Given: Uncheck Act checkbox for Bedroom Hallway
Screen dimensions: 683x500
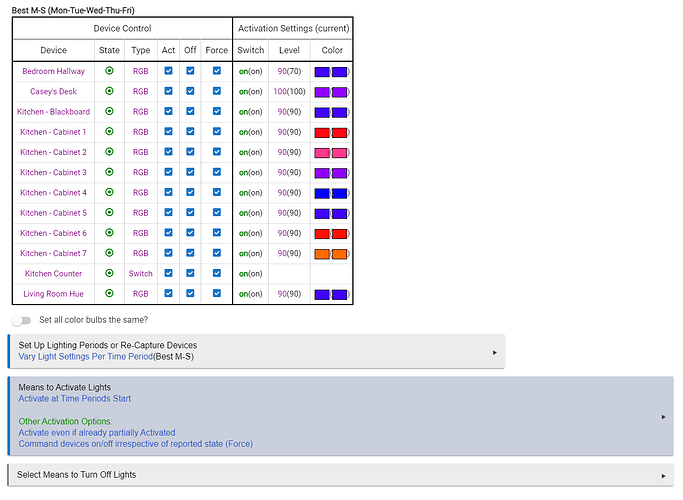Looking at the screenshot, I should 169,71.
